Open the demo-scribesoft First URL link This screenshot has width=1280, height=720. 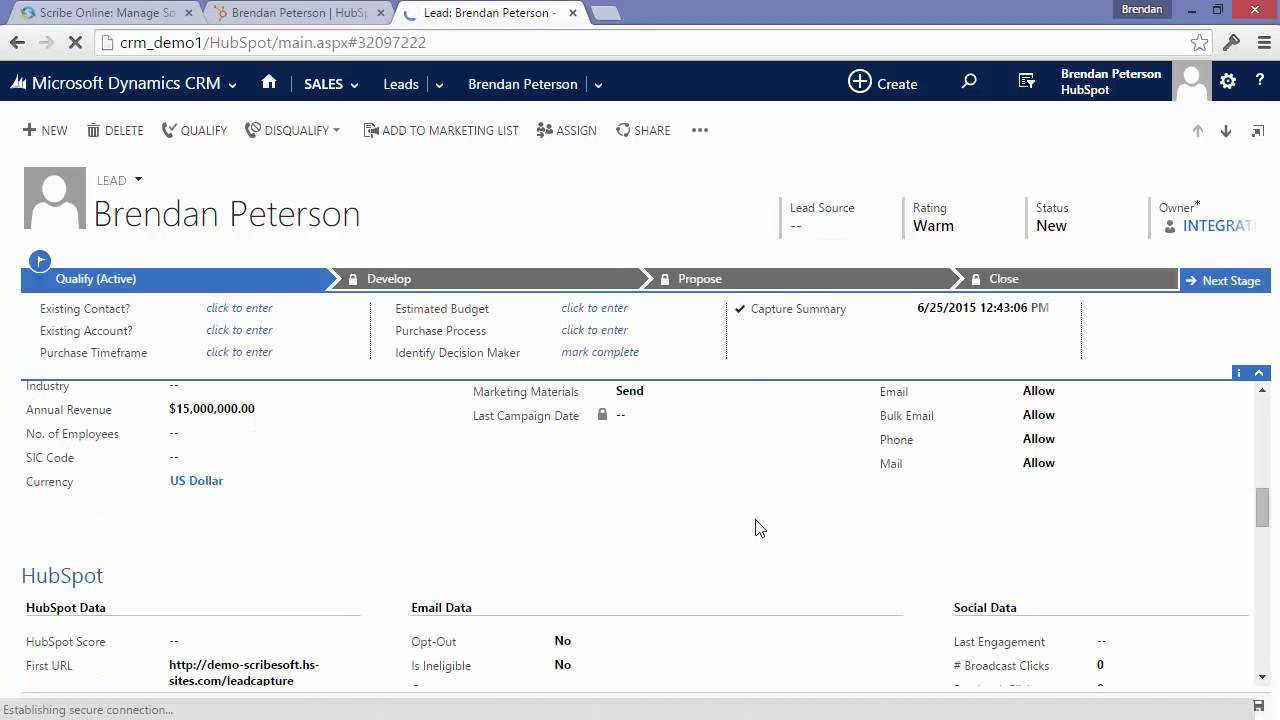coord(244,673)
